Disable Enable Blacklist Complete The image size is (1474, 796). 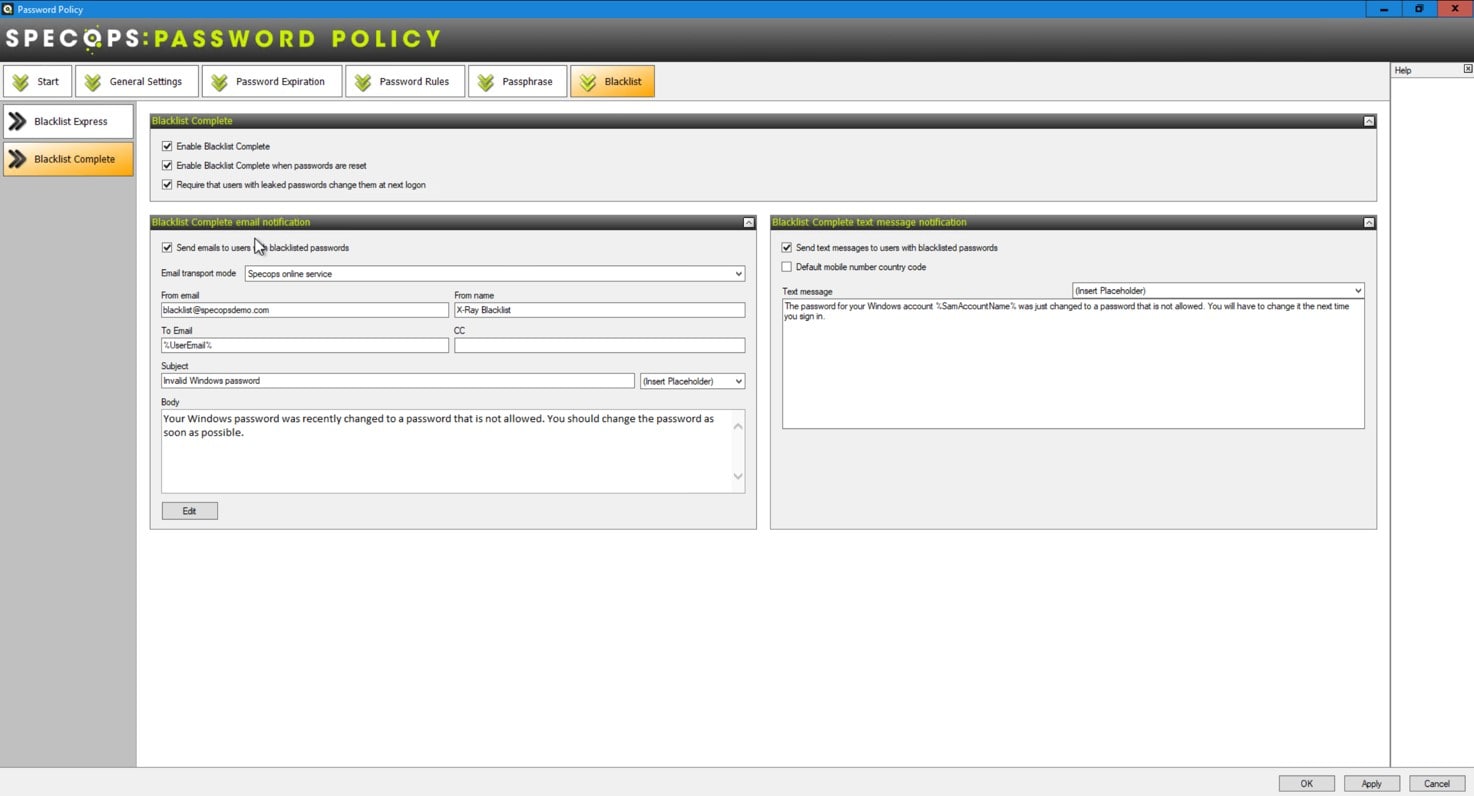pos(167,146)
